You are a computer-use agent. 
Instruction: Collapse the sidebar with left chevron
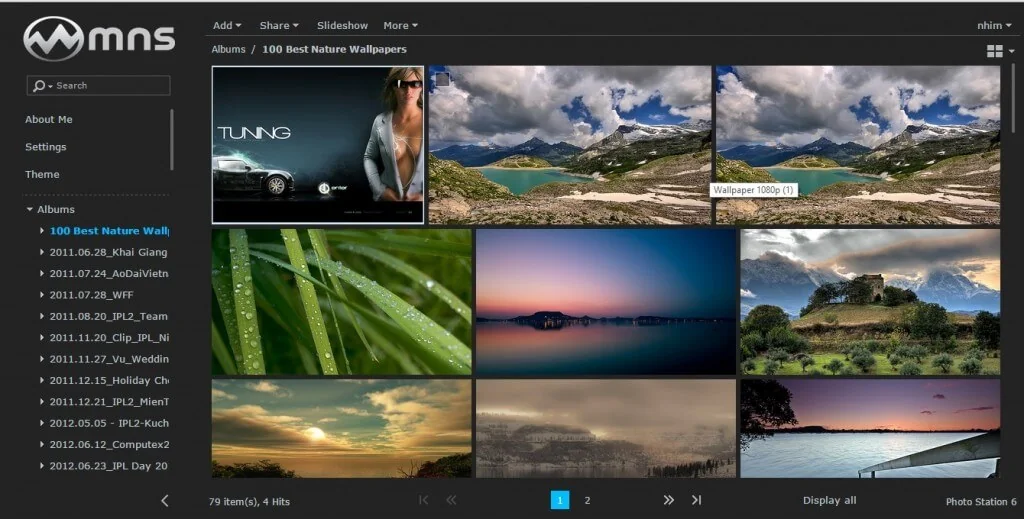tap(165, 500)
